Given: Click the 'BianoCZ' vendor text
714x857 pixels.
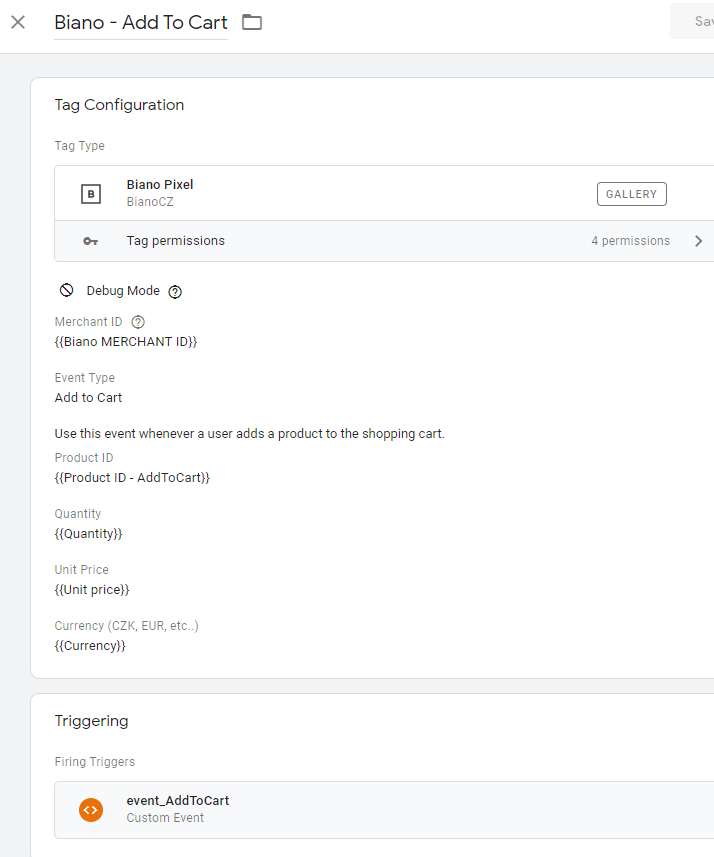Looking at the screenshot, I should 150,202.
